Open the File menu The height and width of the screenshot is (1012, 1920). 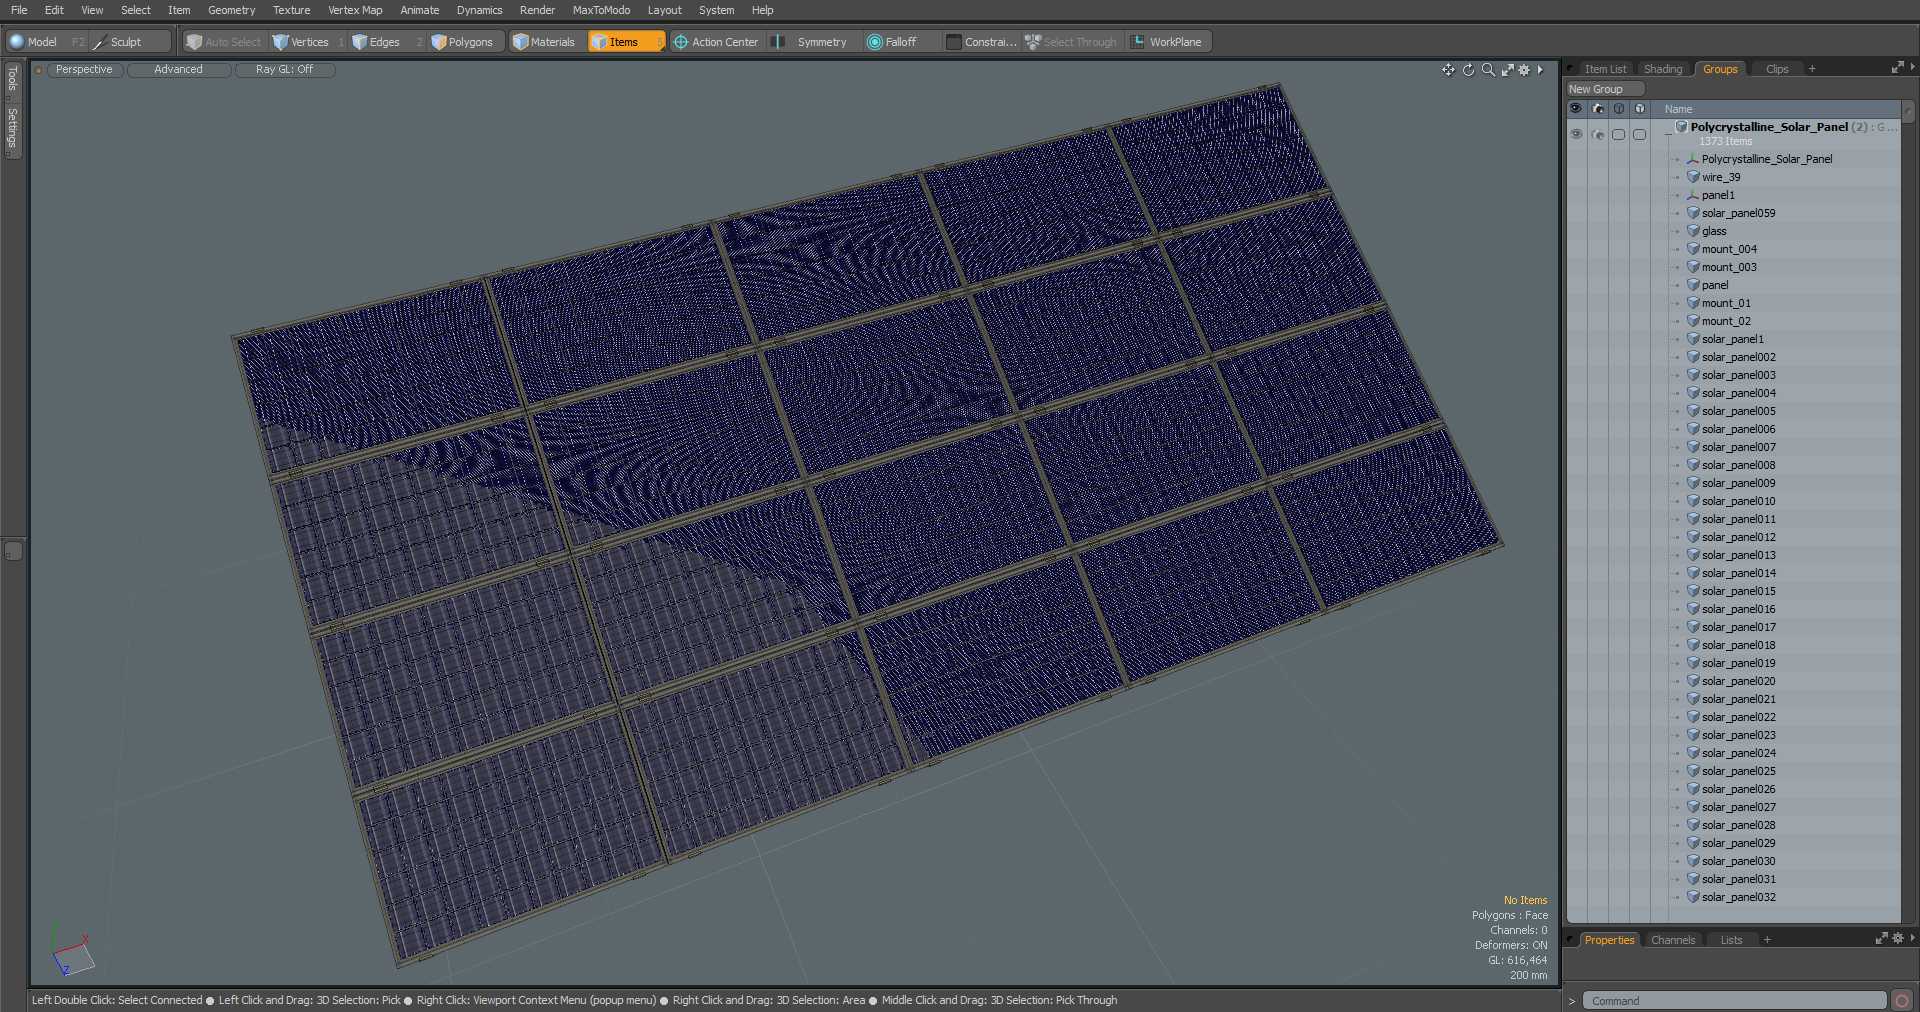pos(19,10)
